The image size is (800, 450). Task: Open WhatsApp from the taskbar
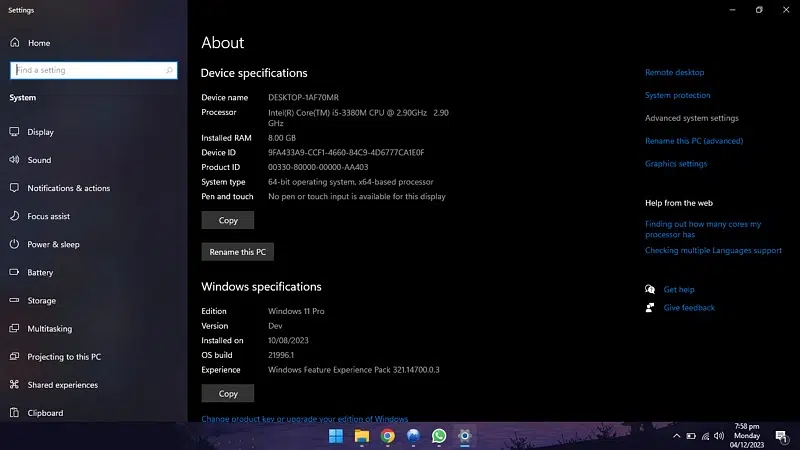[439, 436]
